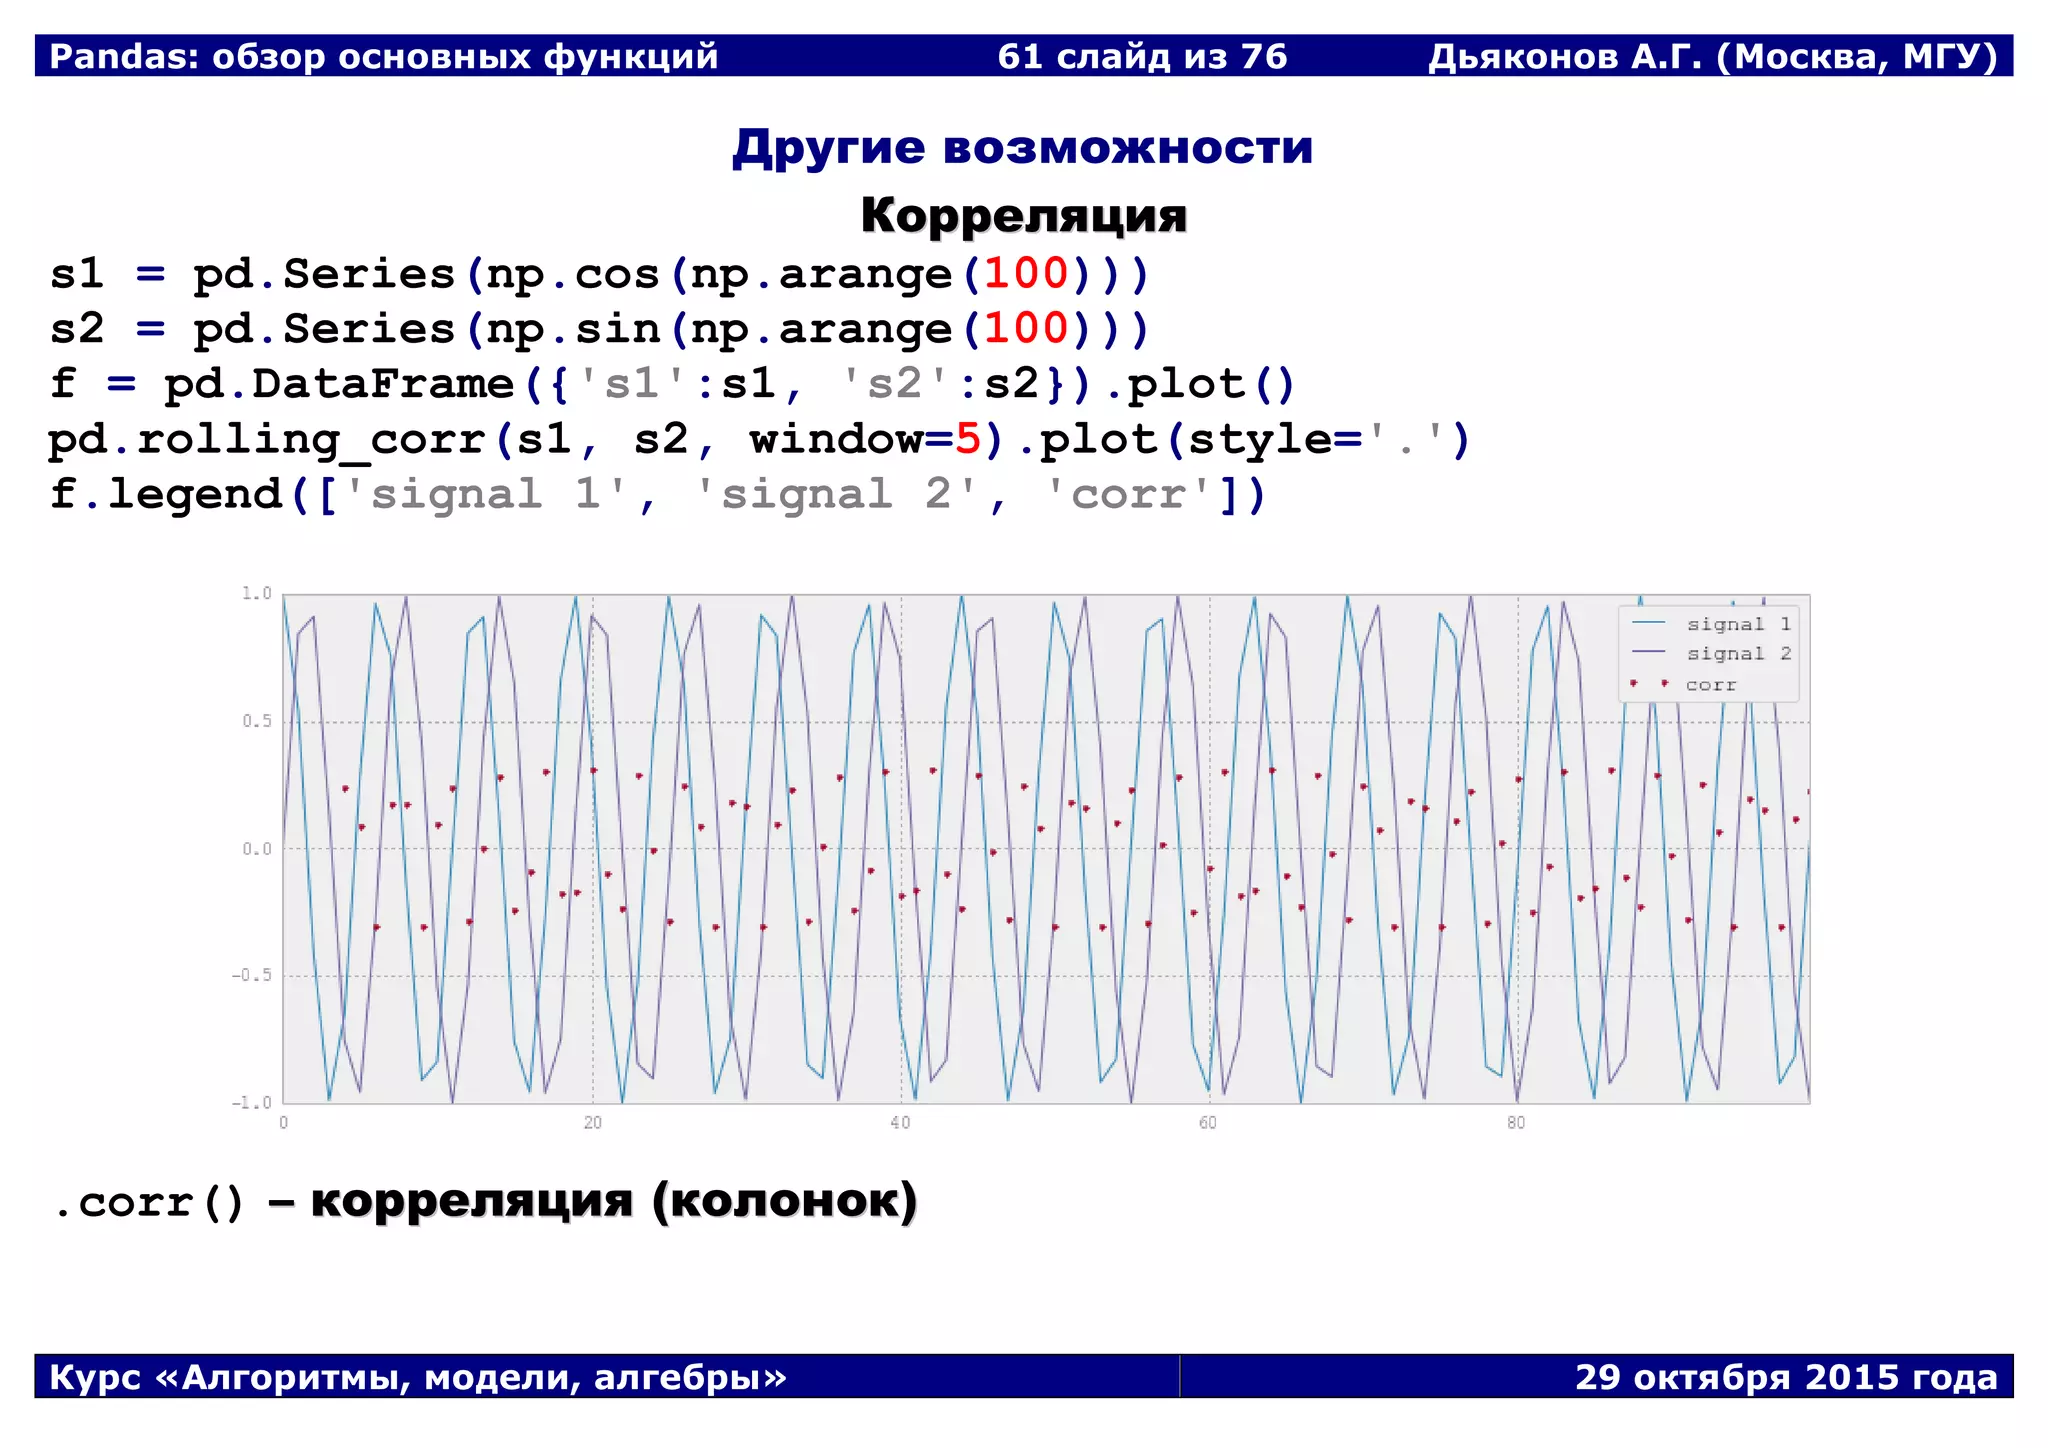Click the 'Корреляция' subtitle heading
The image size is (2048, 1448).
[1023, 215]
